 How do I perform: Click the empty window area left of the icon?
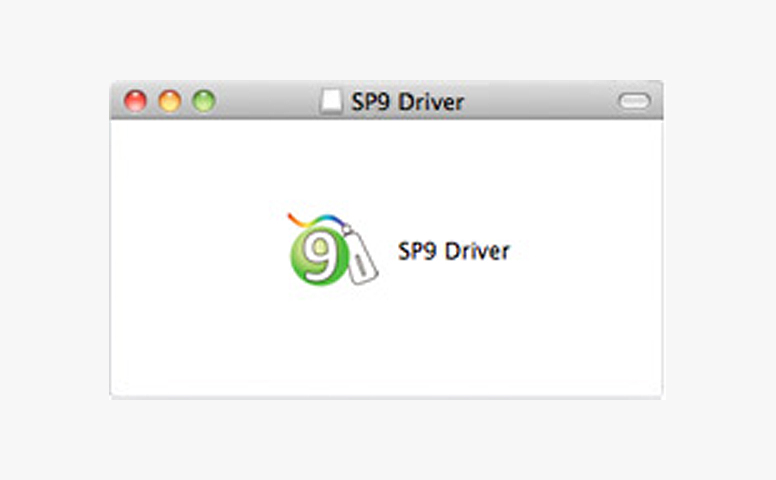coord(190,250)
